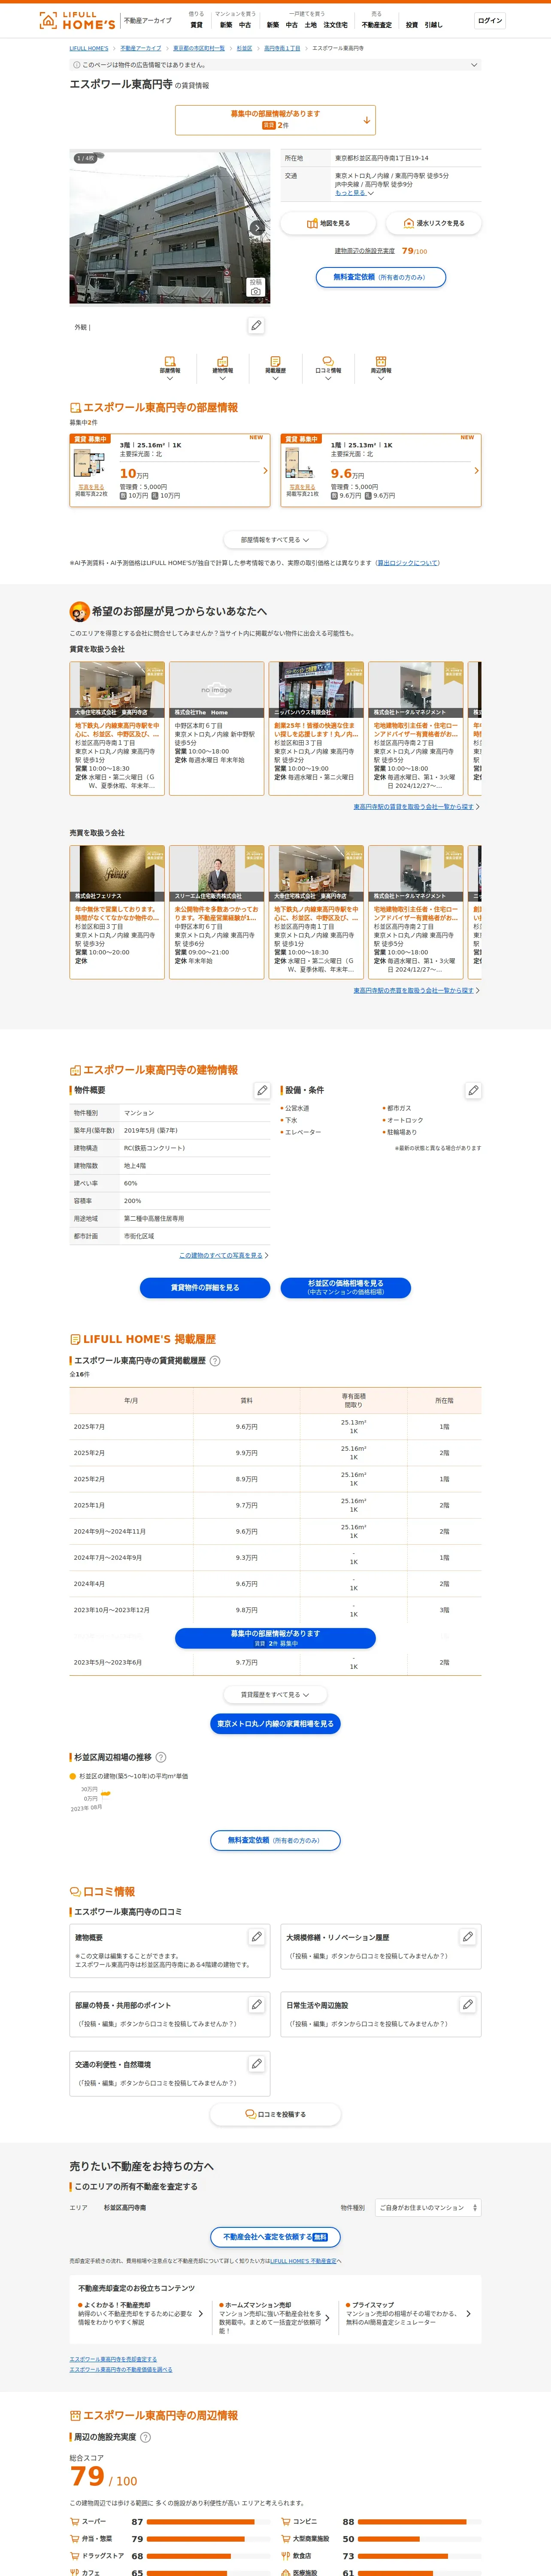Viewport: 551px width, 2576px height.
Task: Click arrow on 1階 room card
Action: pyautogui.click(x=476, y=471)
